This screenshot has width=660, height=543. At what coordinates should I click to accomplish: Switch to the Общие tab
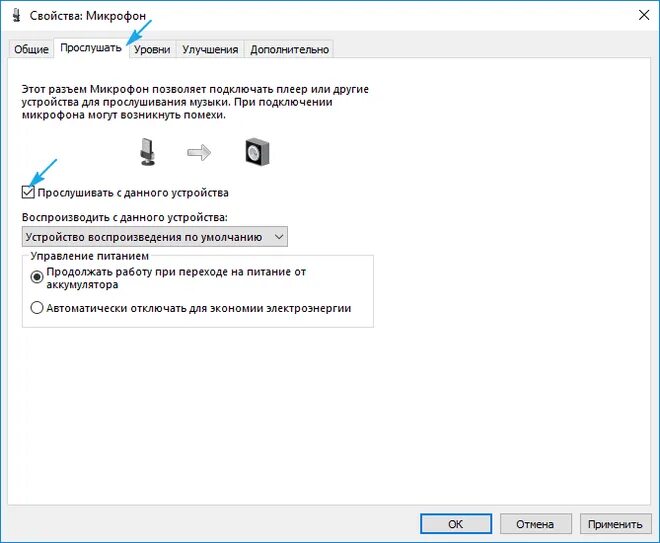coord(31,50)
